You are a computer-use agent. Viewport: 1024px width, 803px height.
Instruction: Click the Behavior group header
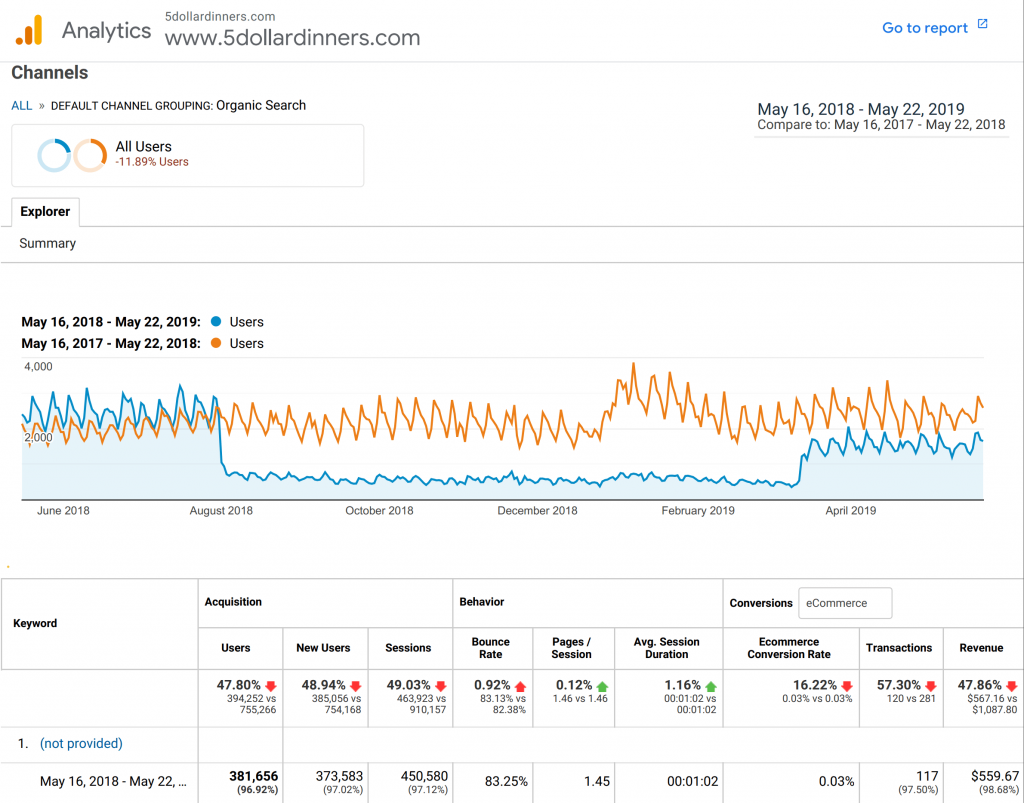pos(482,602)
